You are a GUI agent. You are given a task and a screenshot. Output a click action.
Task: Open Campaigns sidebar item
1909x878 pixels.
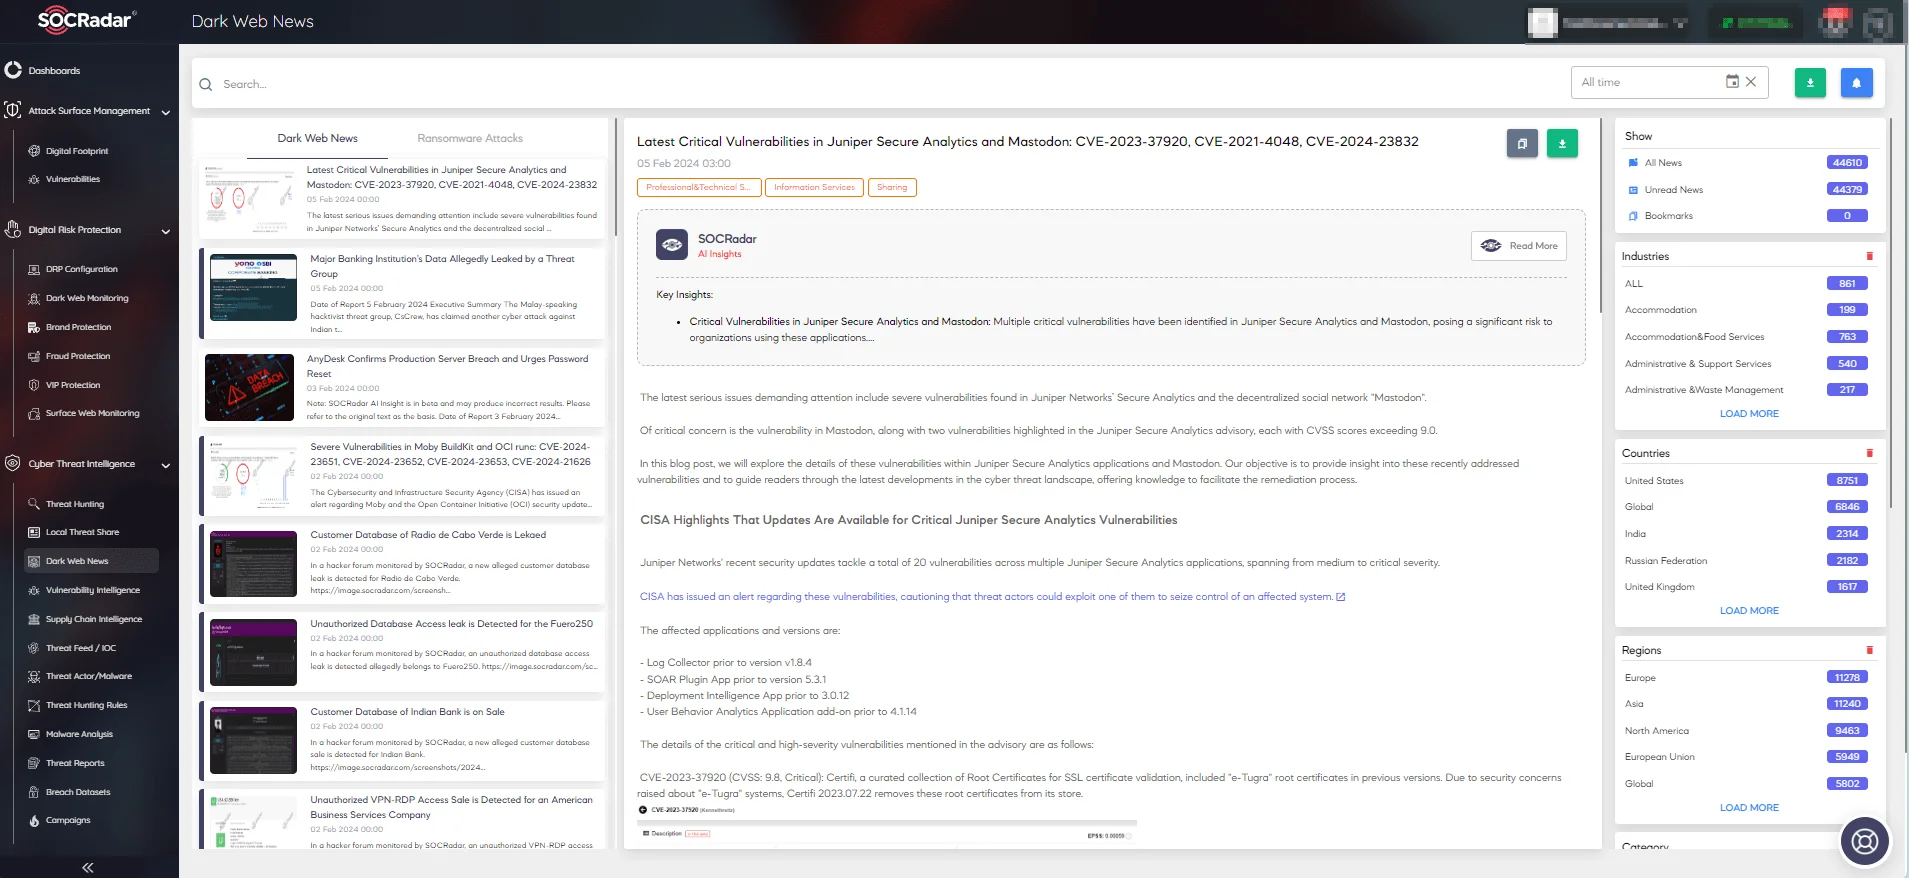click(x=68, y=820)
